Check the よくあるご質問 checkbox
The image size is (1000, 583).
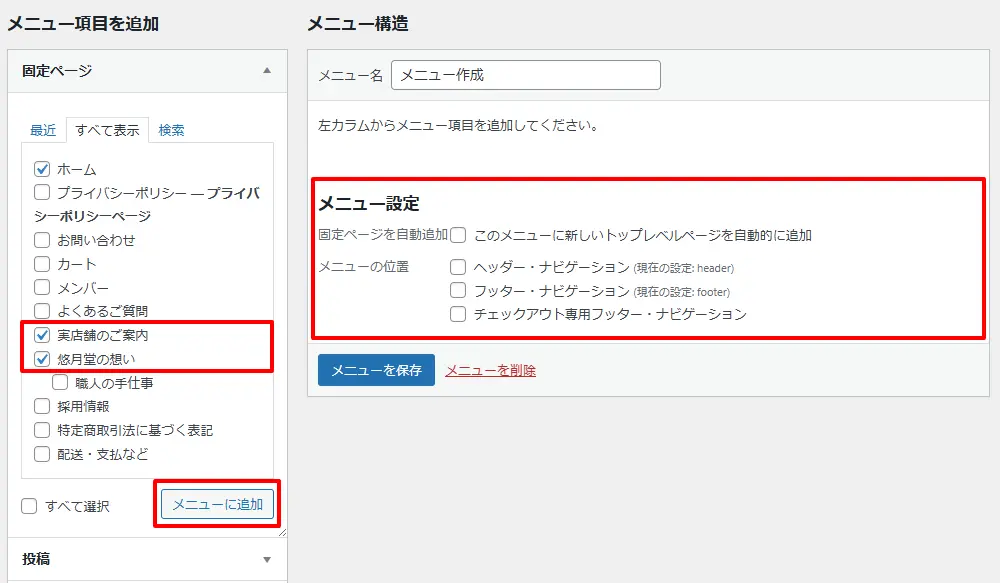coord(42,311)
